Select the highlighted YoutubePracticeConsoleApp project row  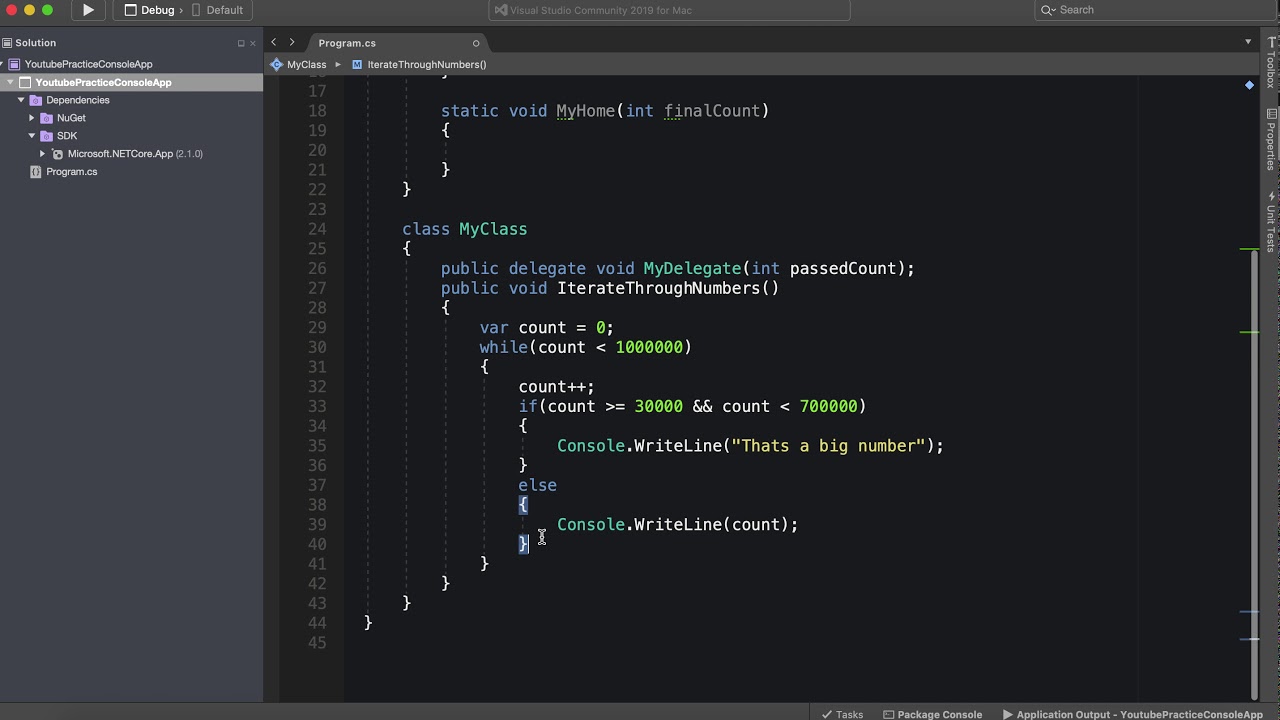pos(131,82)
